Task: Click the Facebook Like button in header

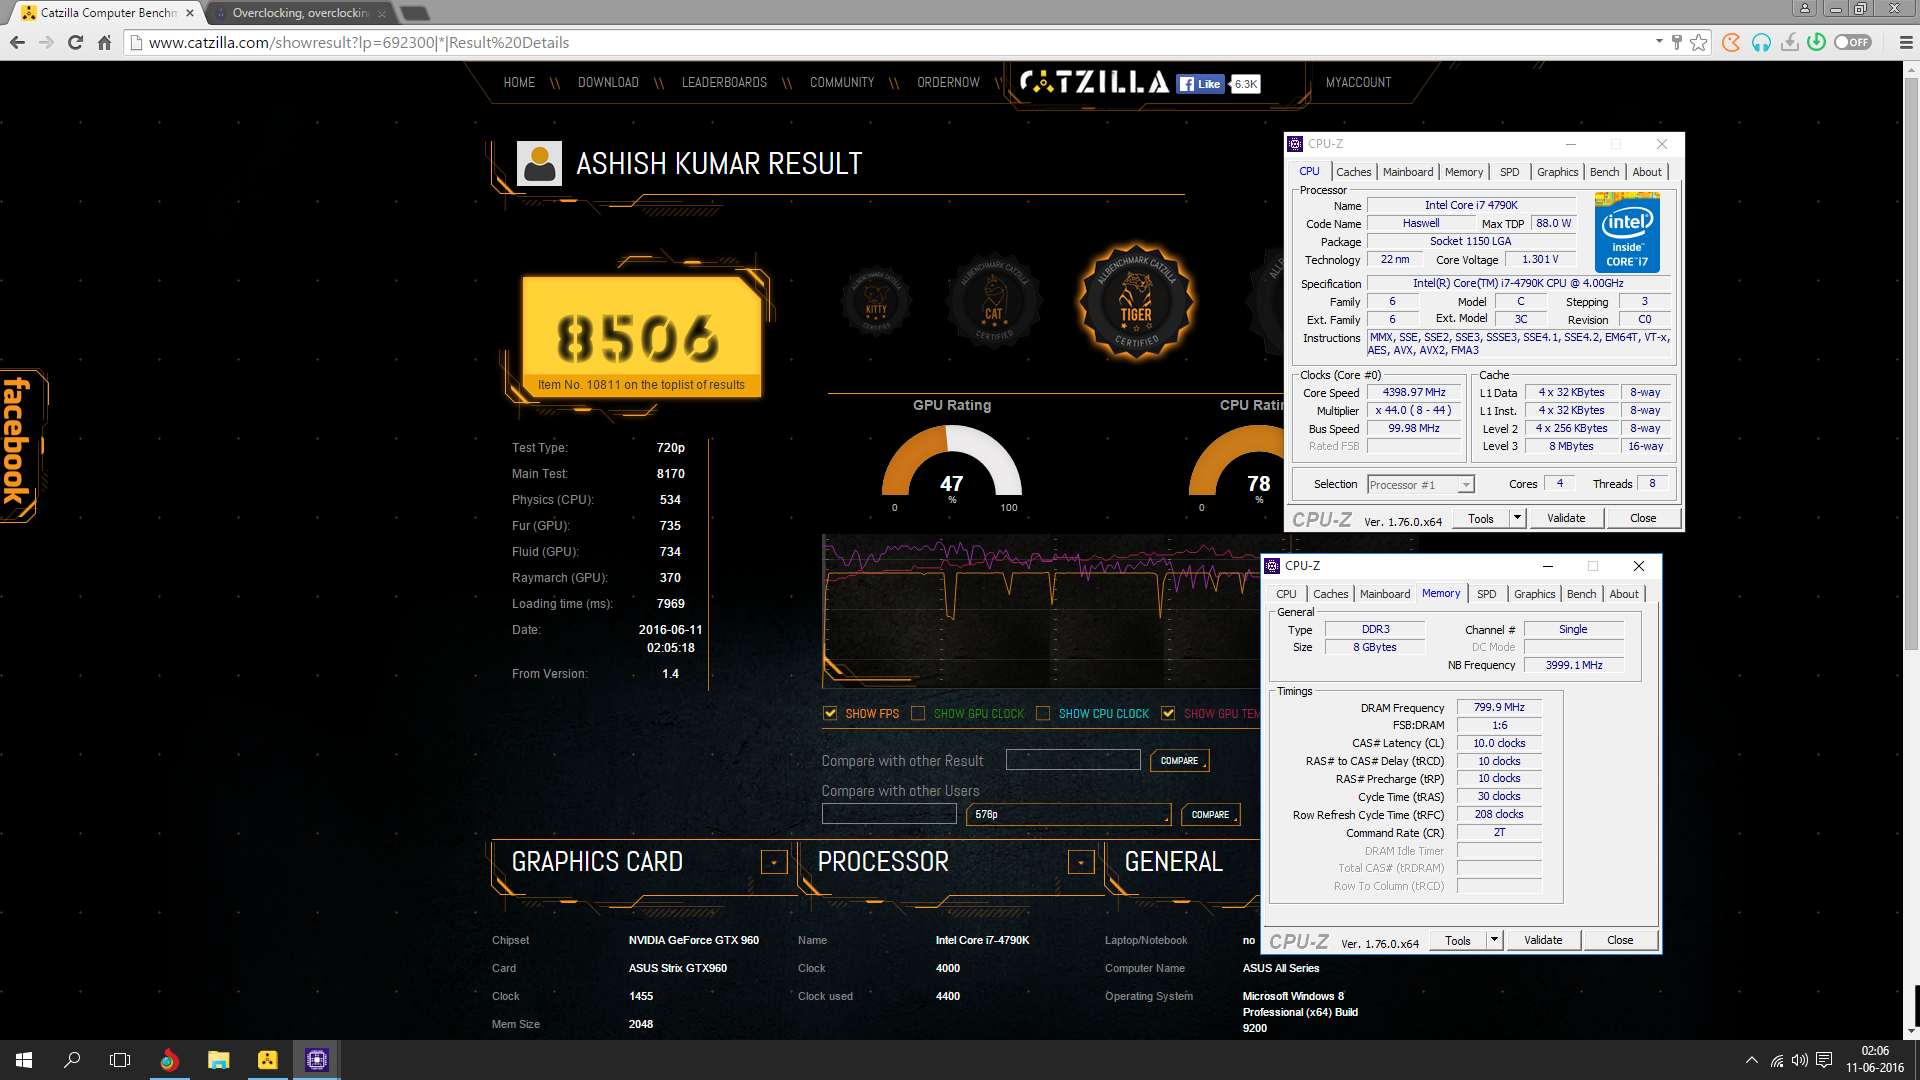Action: (x=1200, y=84)
